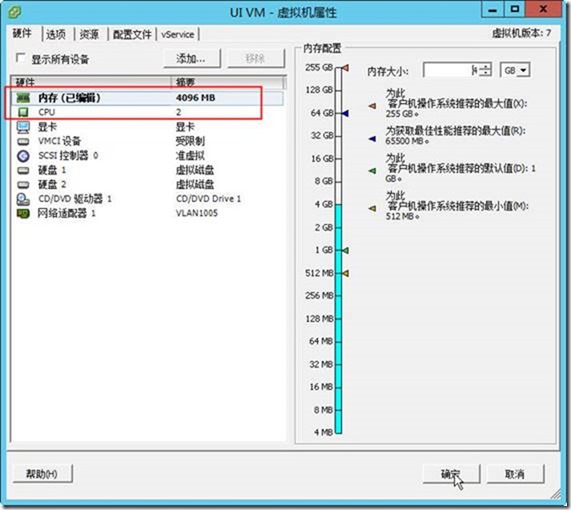The height and width of the screenshot is (510, 571).
Task: Click the 摘要 column header
Action: click(x=227, y=82)
